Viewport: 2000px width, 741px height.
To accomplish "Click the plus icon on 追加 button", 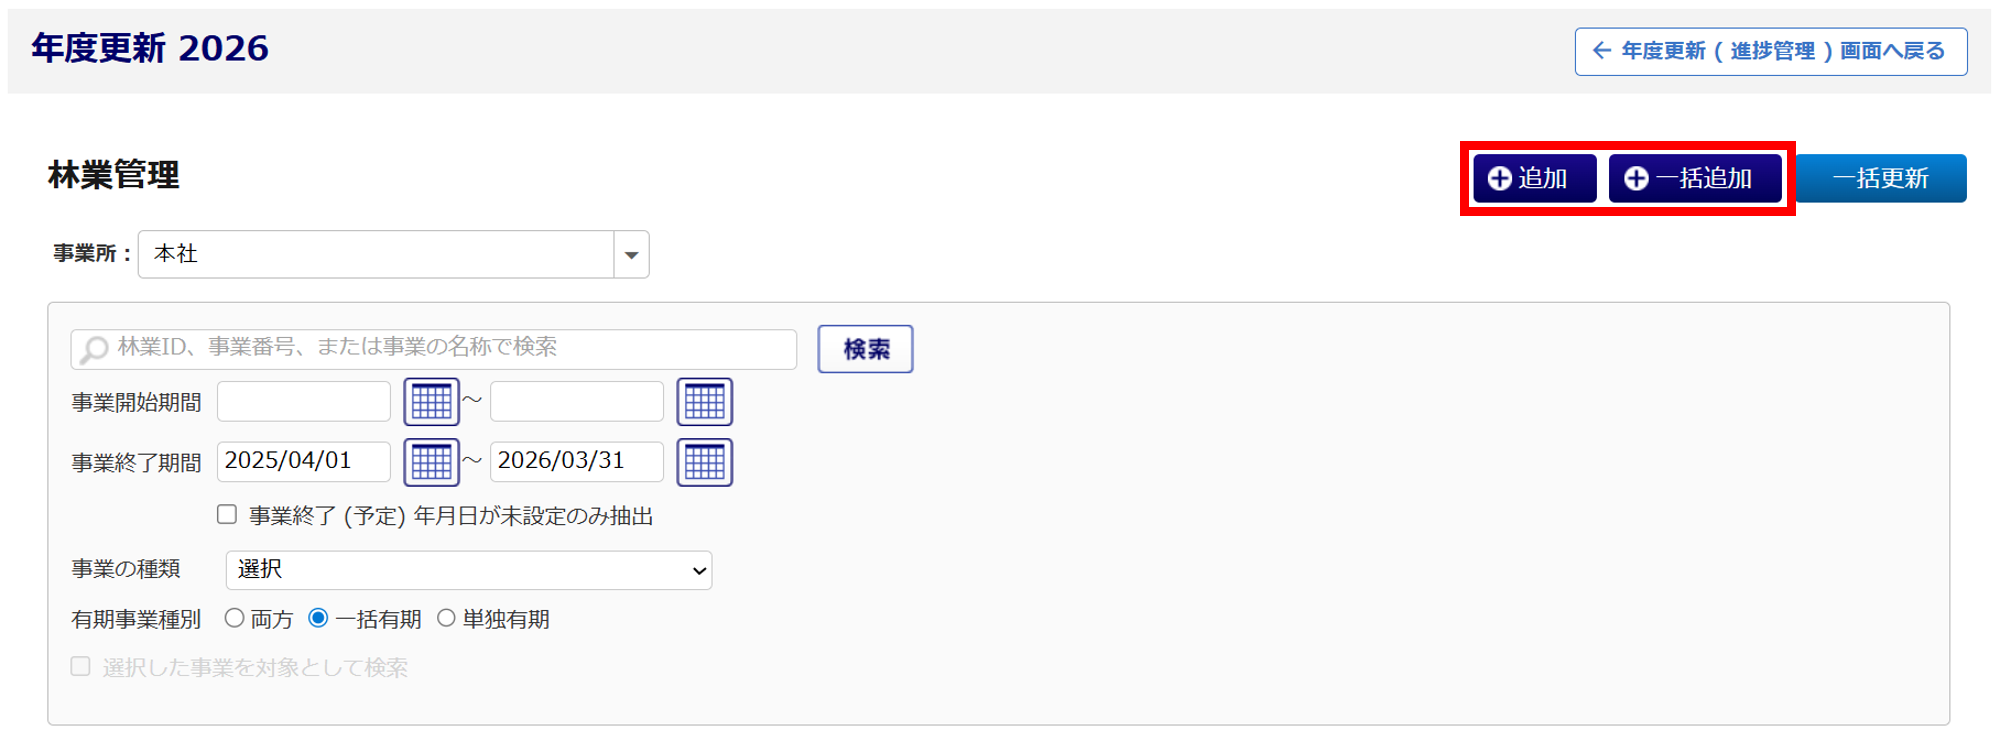I will tap(1499, 178).
